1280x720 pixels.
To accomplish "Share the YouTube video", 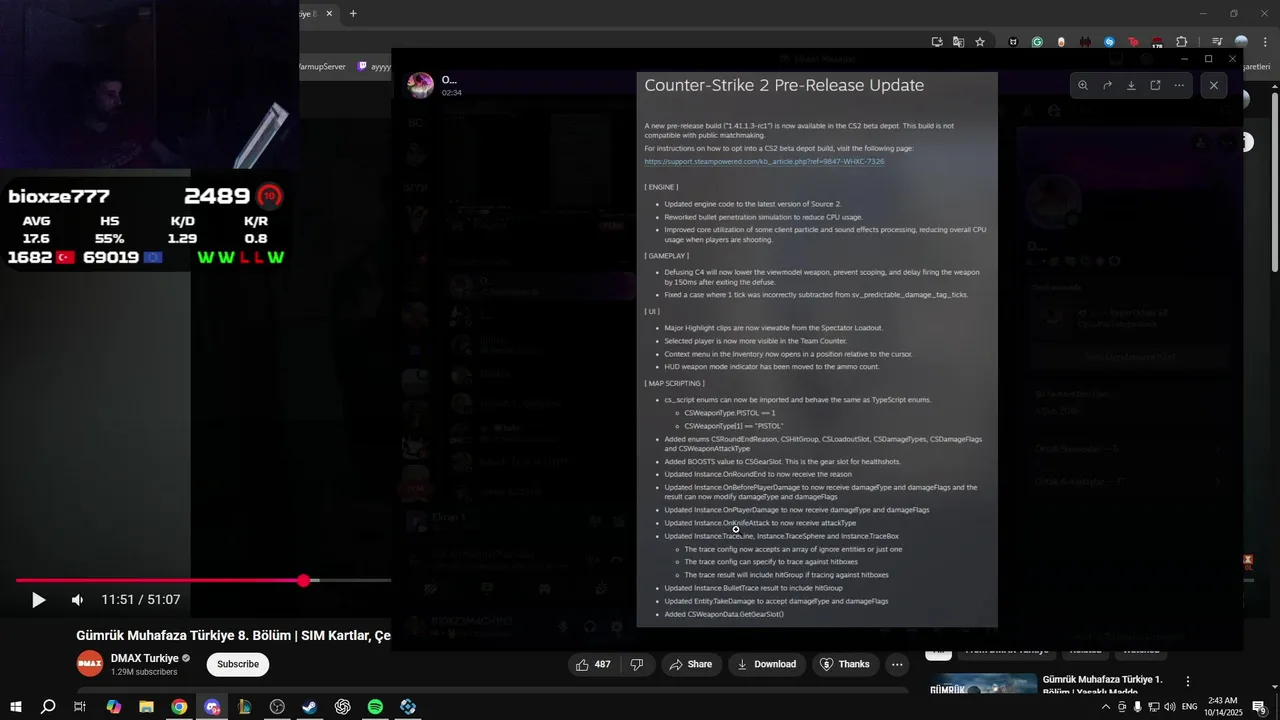I will (x=691, y=664).
